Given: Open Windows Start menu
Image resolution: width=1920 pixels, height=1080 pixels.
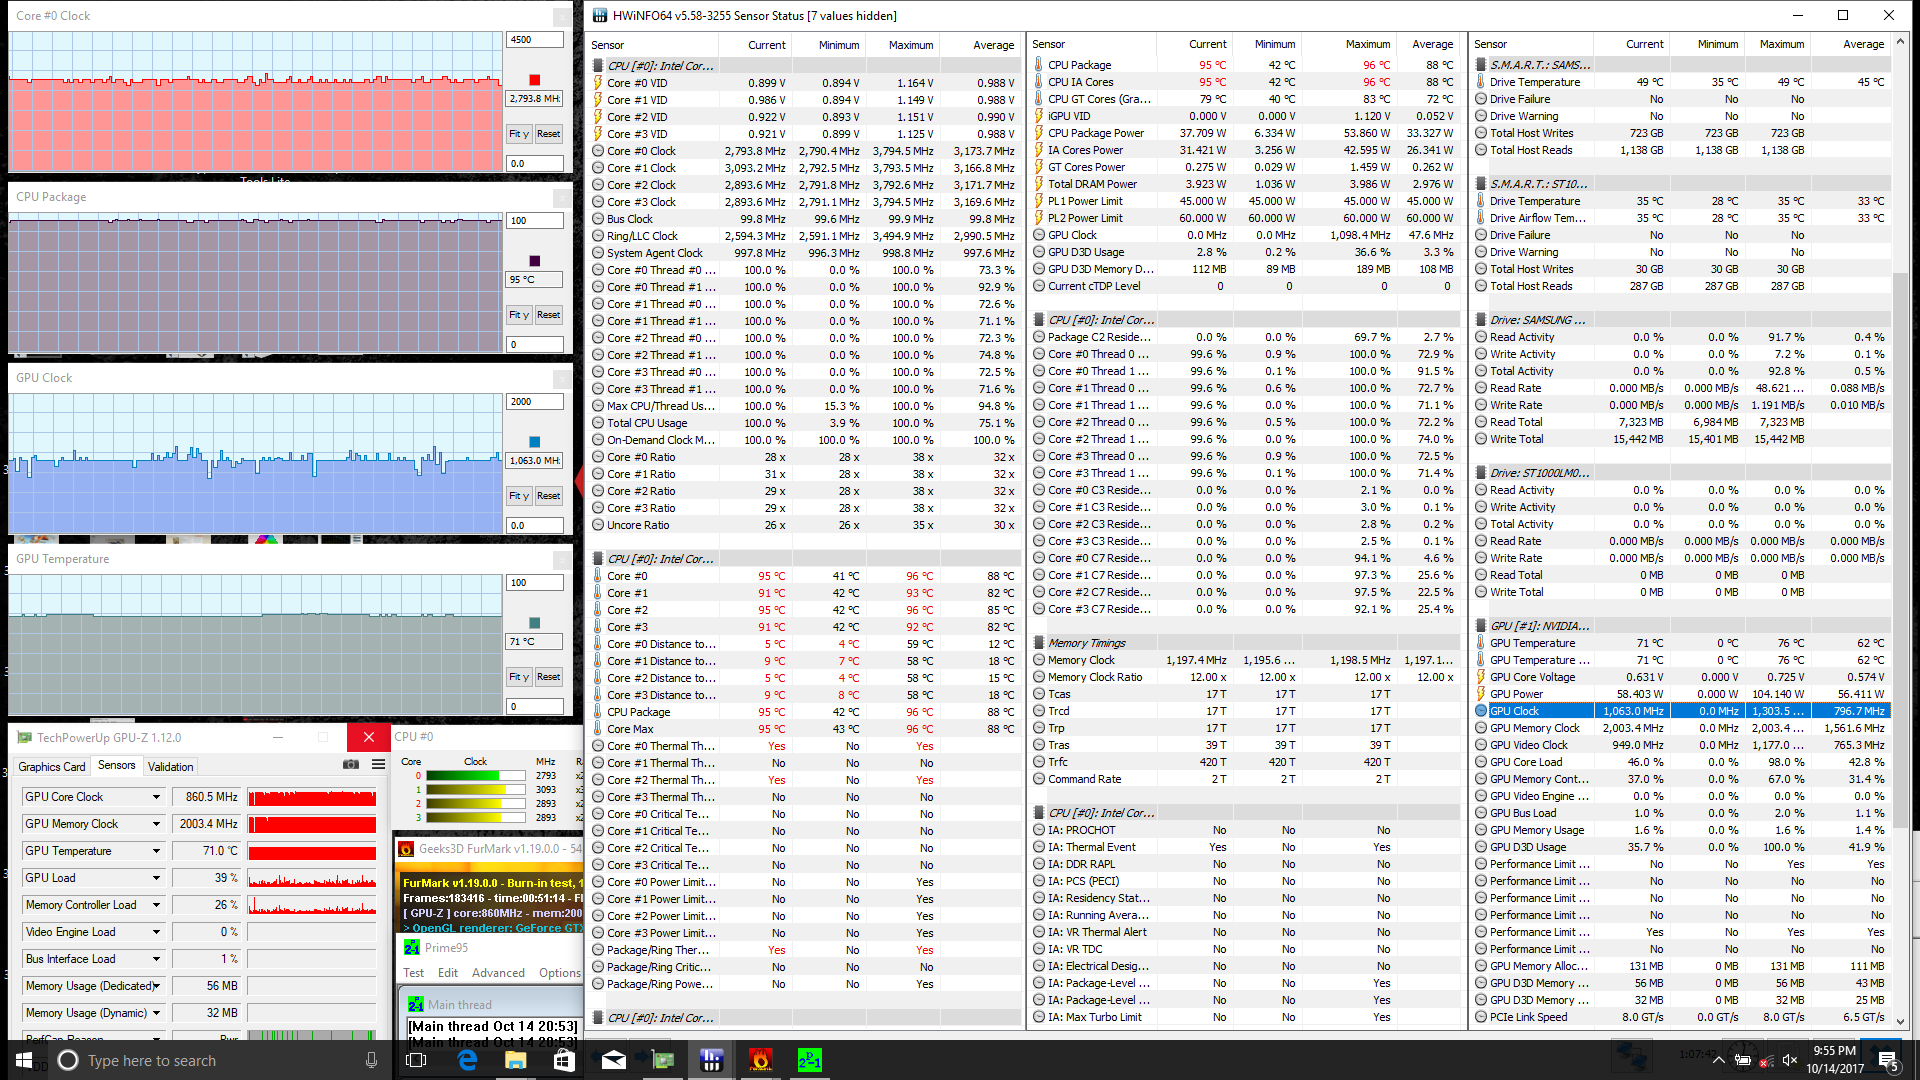Looking at the screenshot, I should coord(24,1060).
